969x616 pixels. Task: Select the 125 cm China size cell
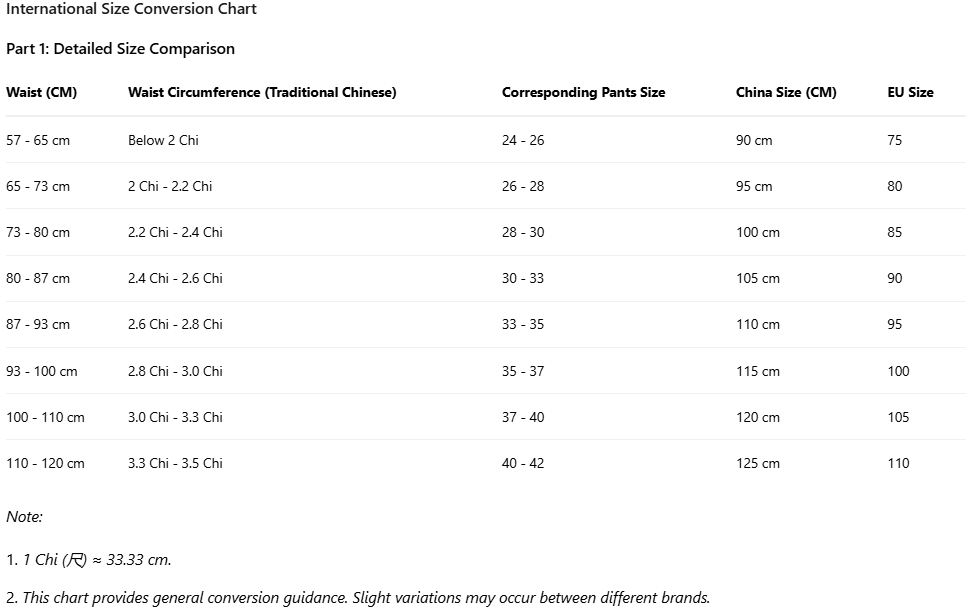[x=757, y=463]
